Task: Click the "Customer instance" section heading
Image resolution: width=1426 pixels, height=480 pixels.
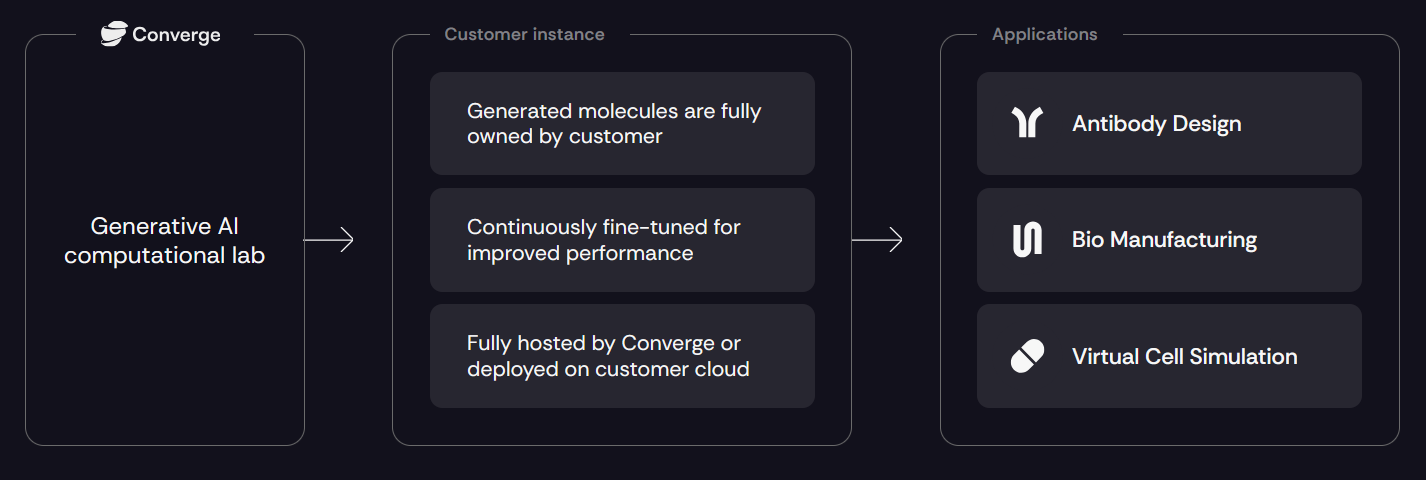Action: (524, 34)
